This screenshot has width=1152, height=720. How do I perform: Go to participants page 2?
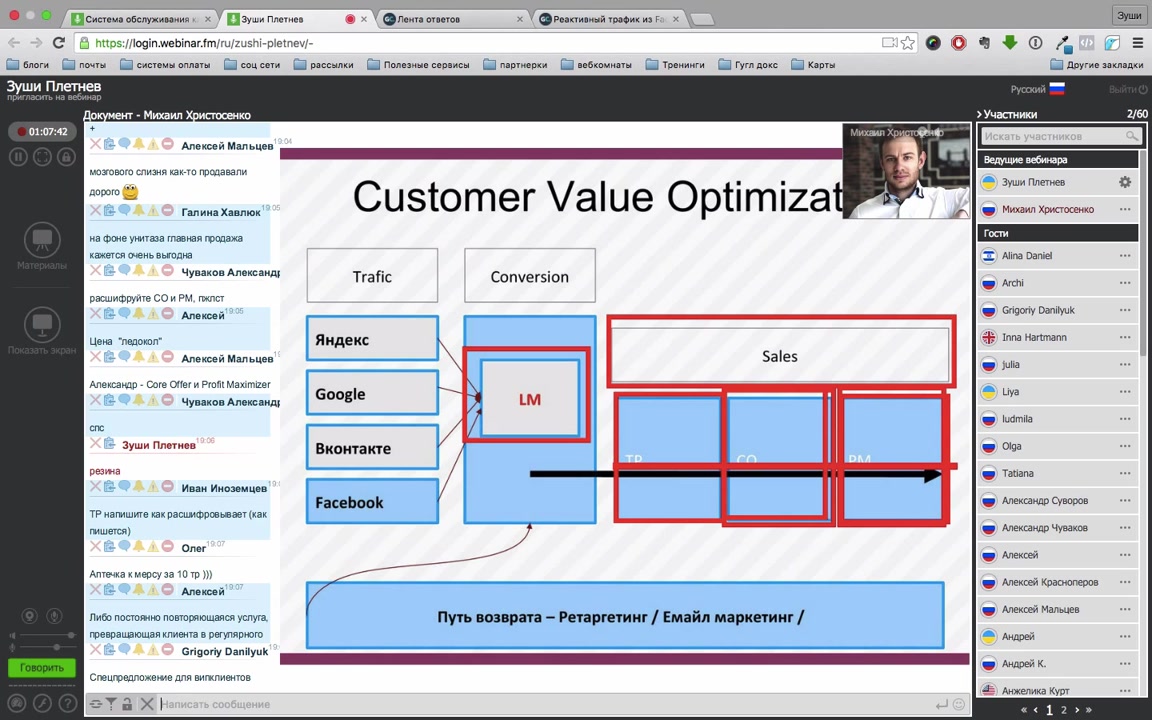pos(1063,710)
